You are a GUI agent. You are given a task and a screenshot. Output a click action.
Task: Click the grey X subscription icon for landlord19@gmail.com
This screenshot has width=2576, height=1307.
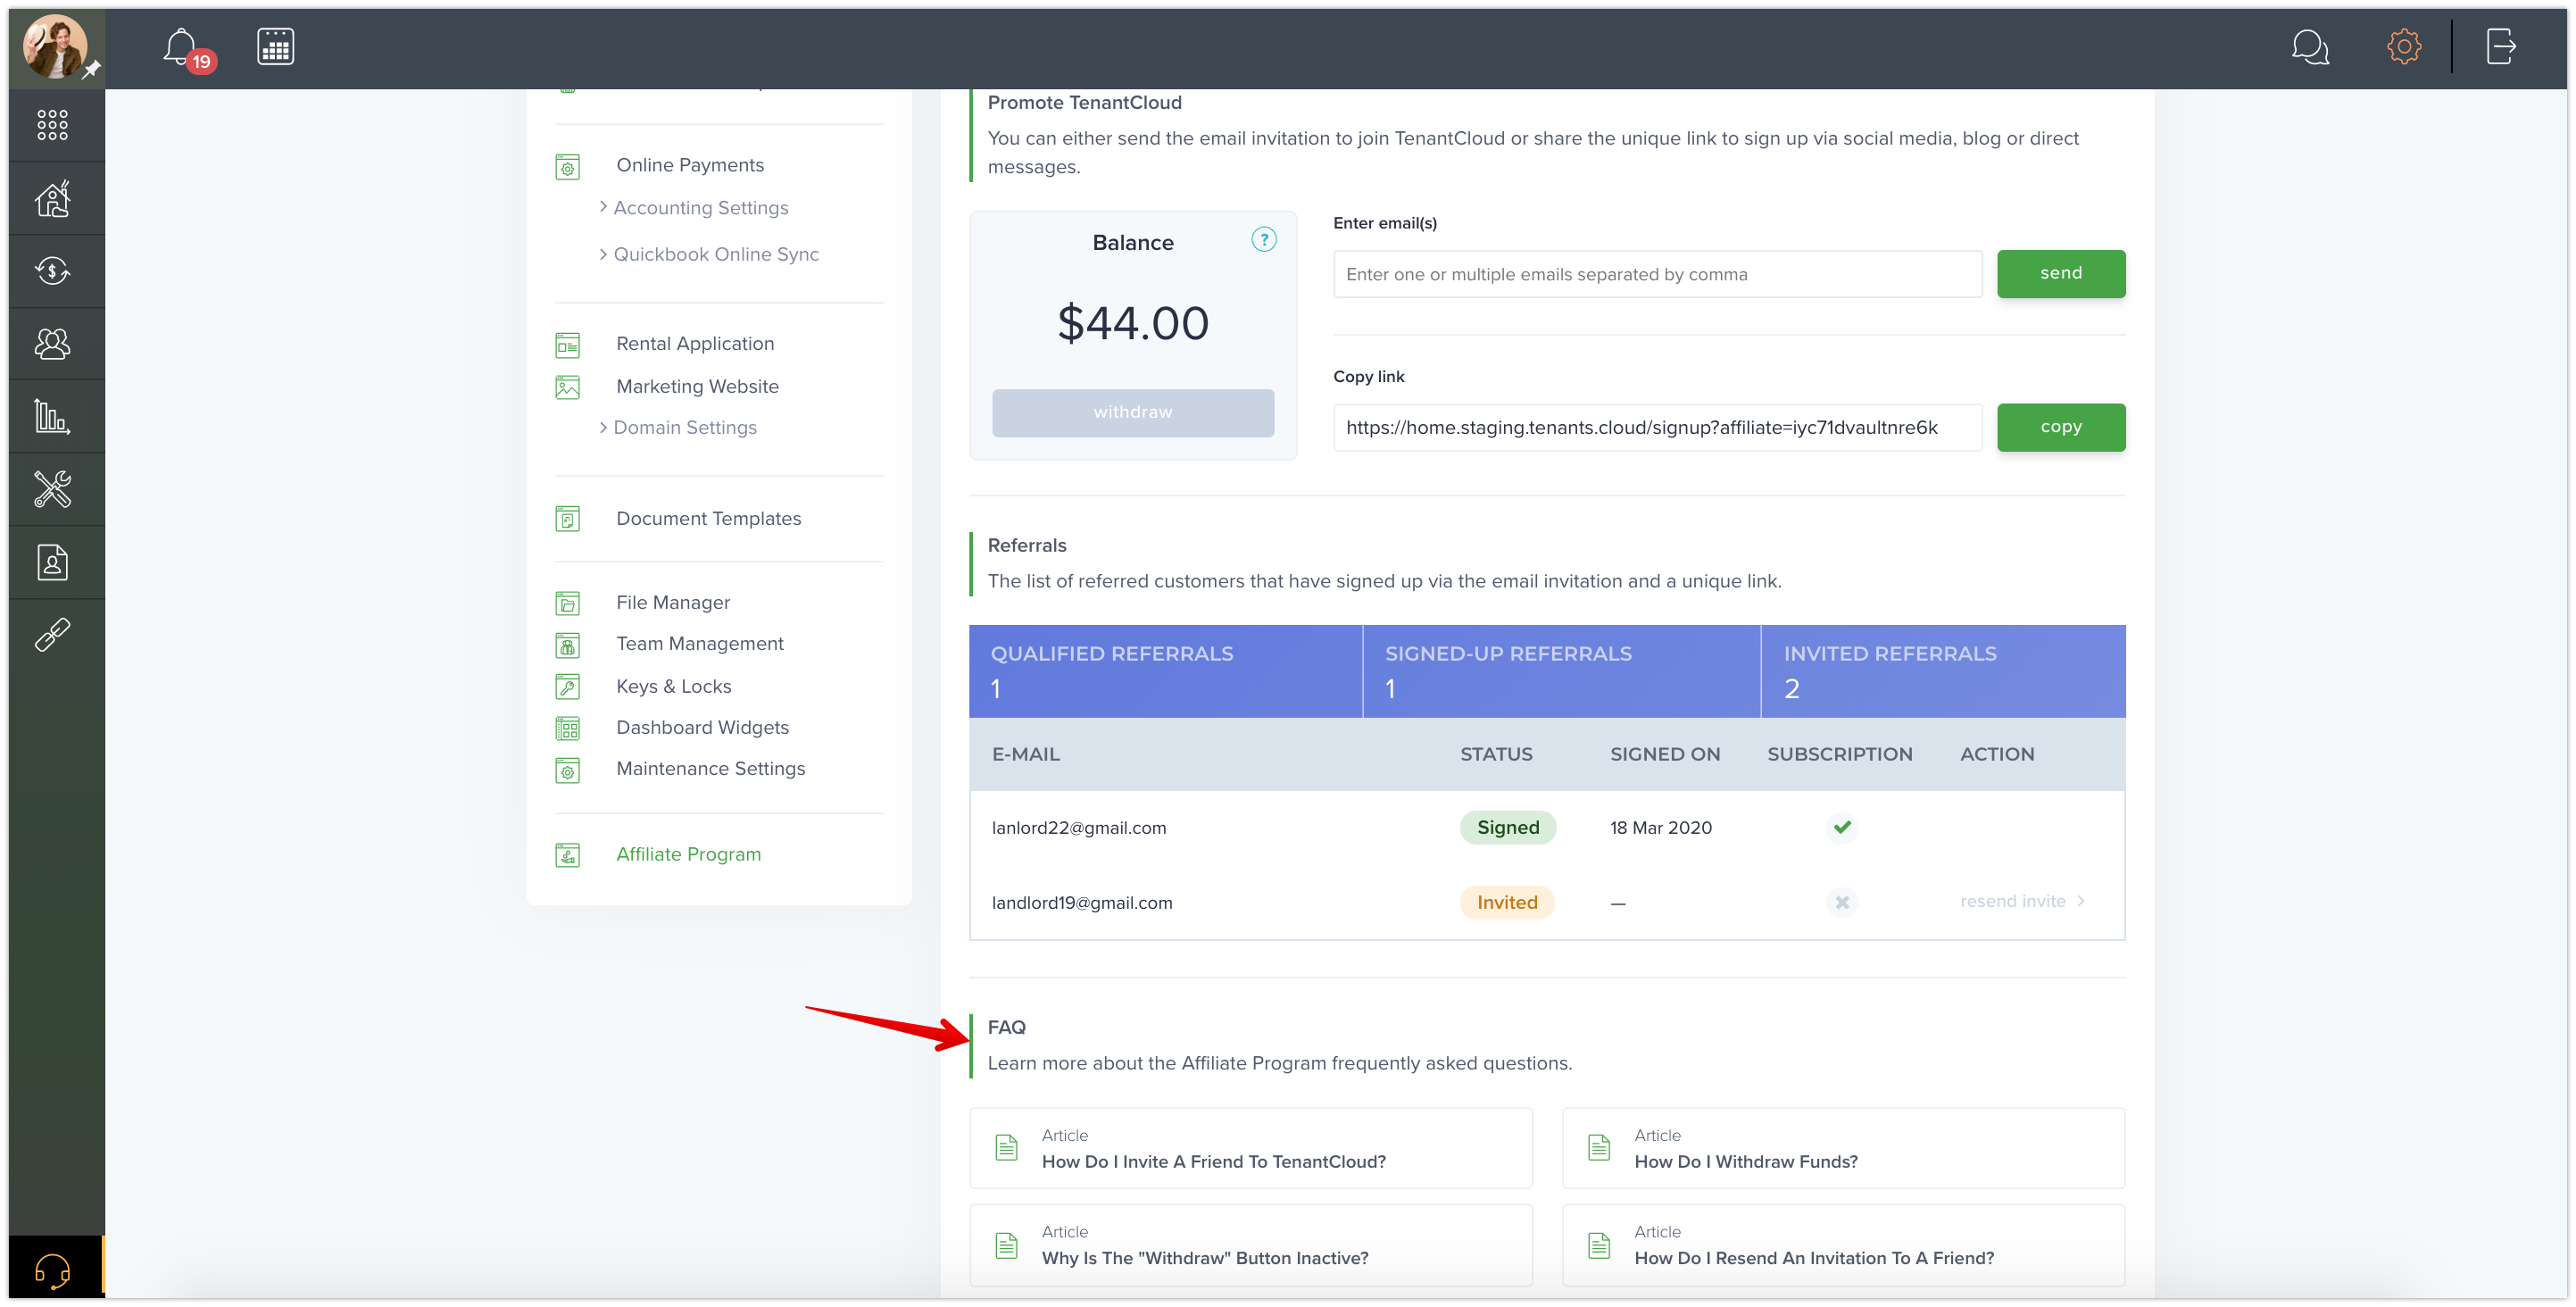click(x=1841, y=902)
